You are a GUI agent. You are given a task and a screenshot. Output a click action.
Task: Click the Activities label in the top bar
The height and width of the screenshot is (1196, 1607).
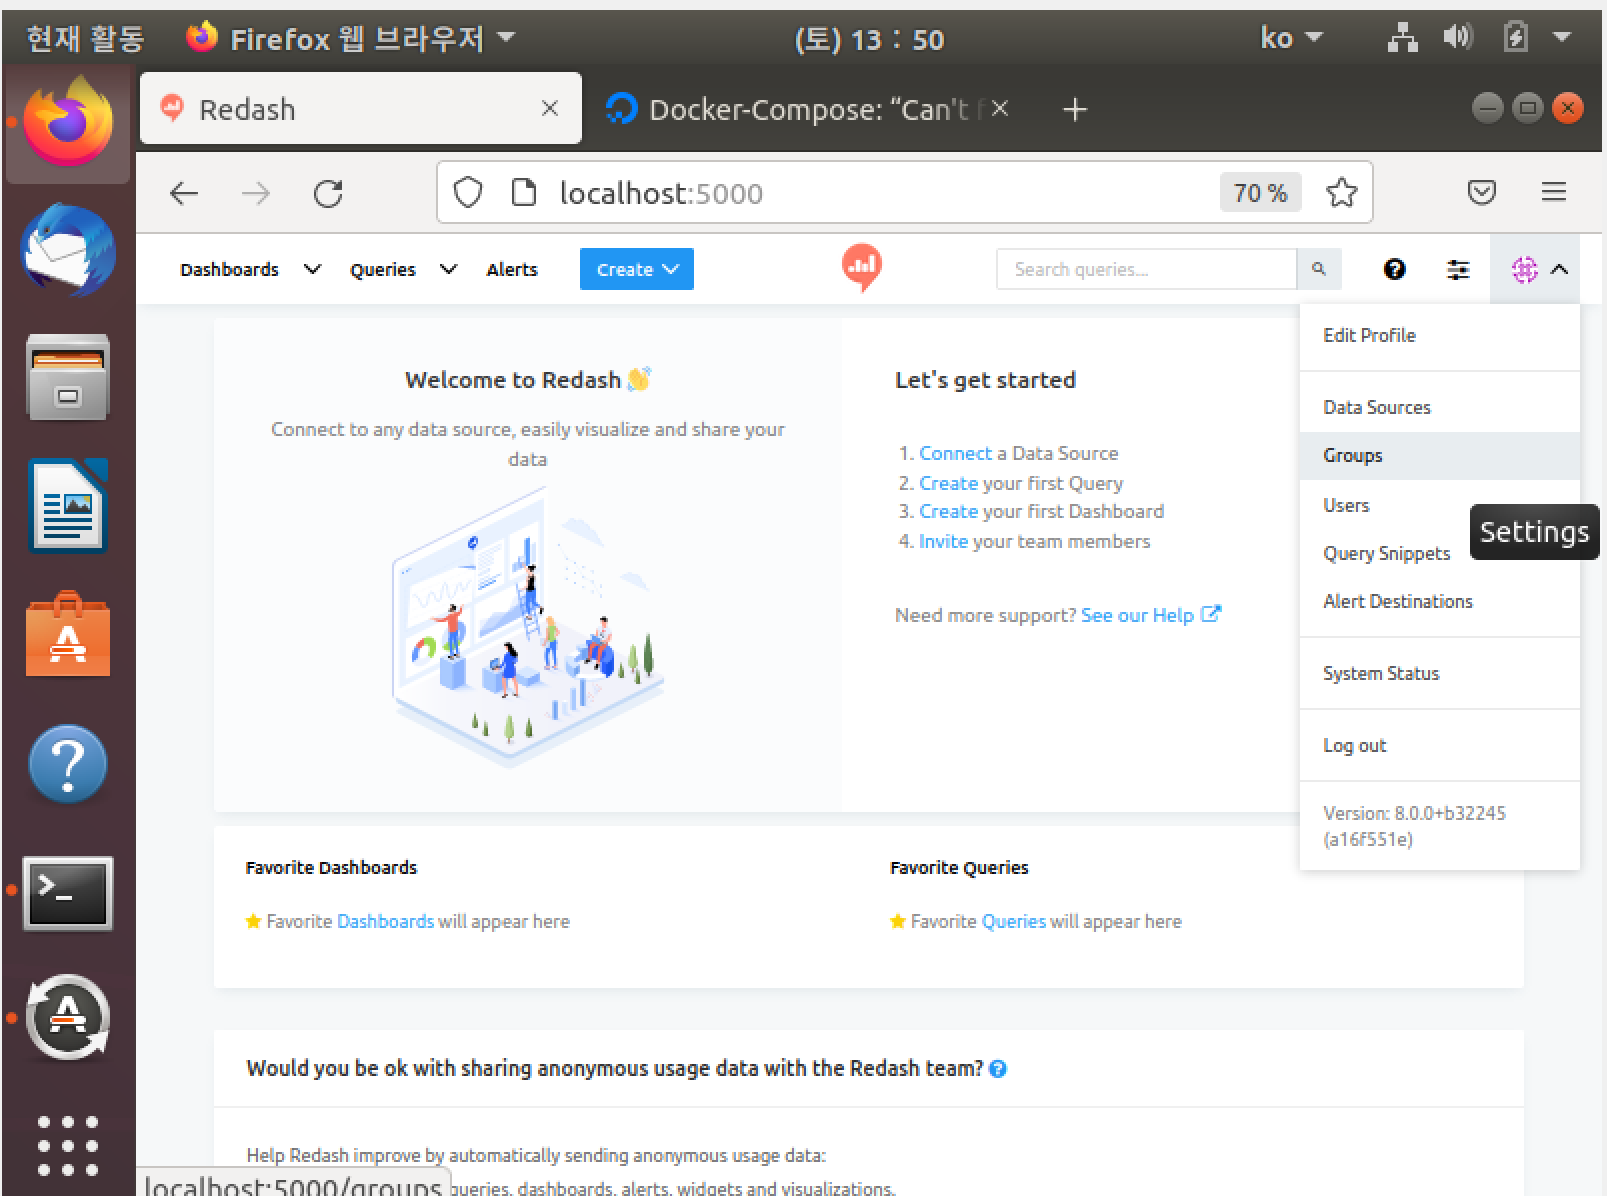pyautogui.click(x=85, y=38)
